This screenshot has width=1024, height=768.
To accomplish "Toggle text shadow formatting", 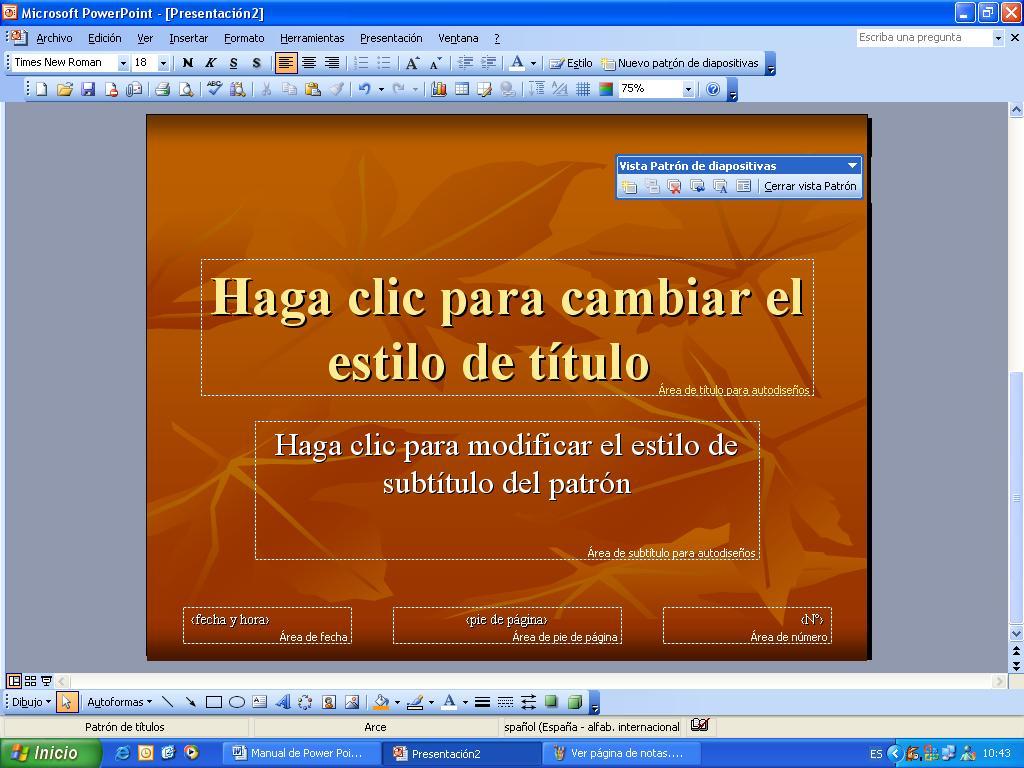I will (256, 63).
